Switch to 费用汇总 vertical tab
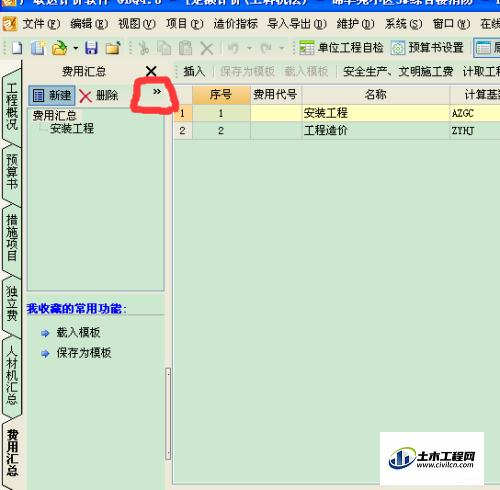The image size is (500, 490). pyautogui.click(x=12, y=452)
